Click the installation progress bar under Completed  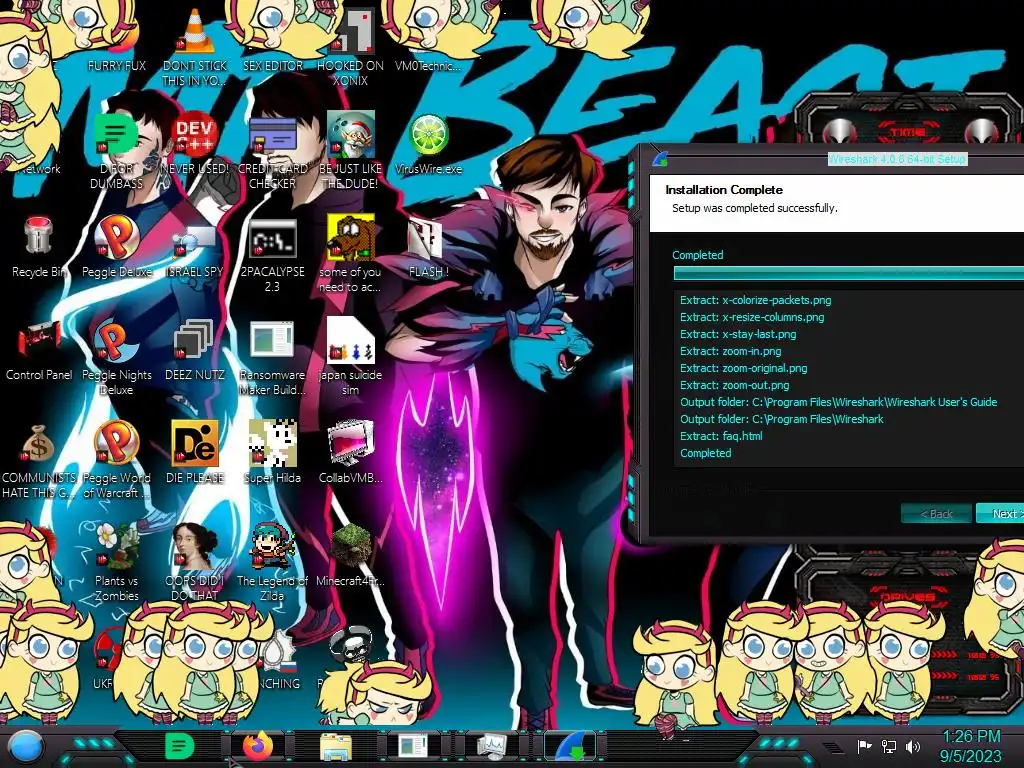848,274
